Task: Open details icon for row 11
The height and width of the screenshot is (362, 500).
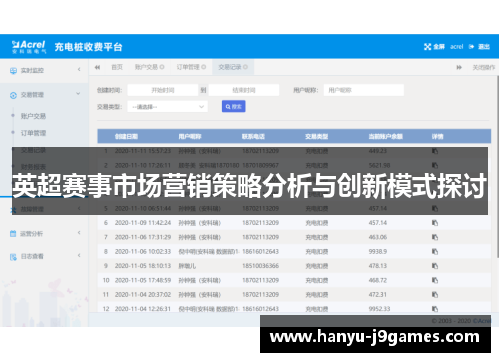Action: pyautogui.click(x=435, y=295)
